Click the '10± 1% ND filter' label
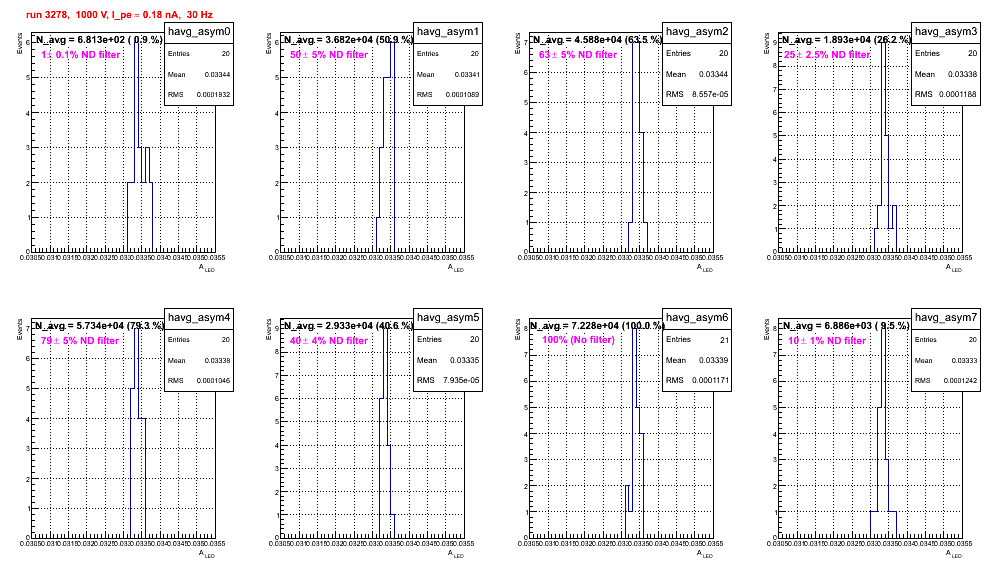This screenshot has width=996, height=572. pos(827,341)
